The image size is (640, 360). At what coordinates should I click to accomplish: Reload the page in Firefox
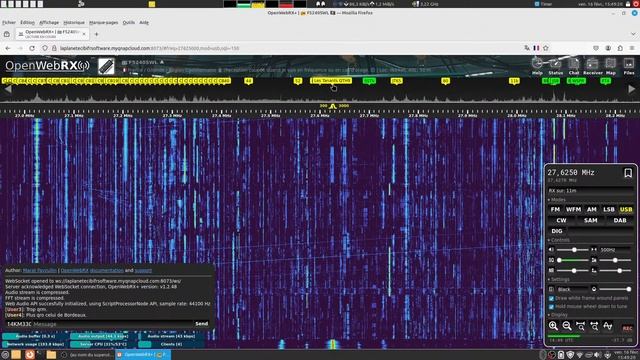32,48
